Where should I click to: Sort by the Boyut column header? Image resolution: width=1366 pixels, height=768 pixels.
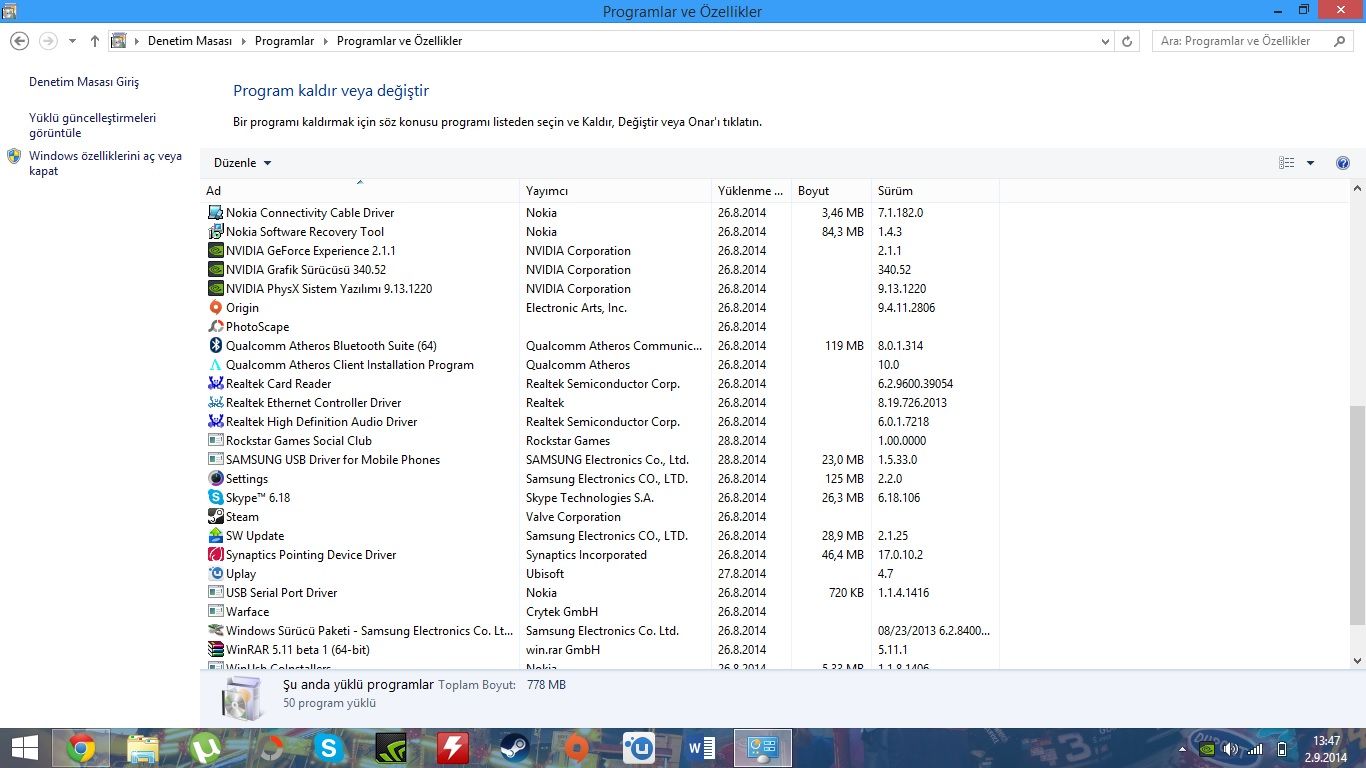click(x=832, y=191)
